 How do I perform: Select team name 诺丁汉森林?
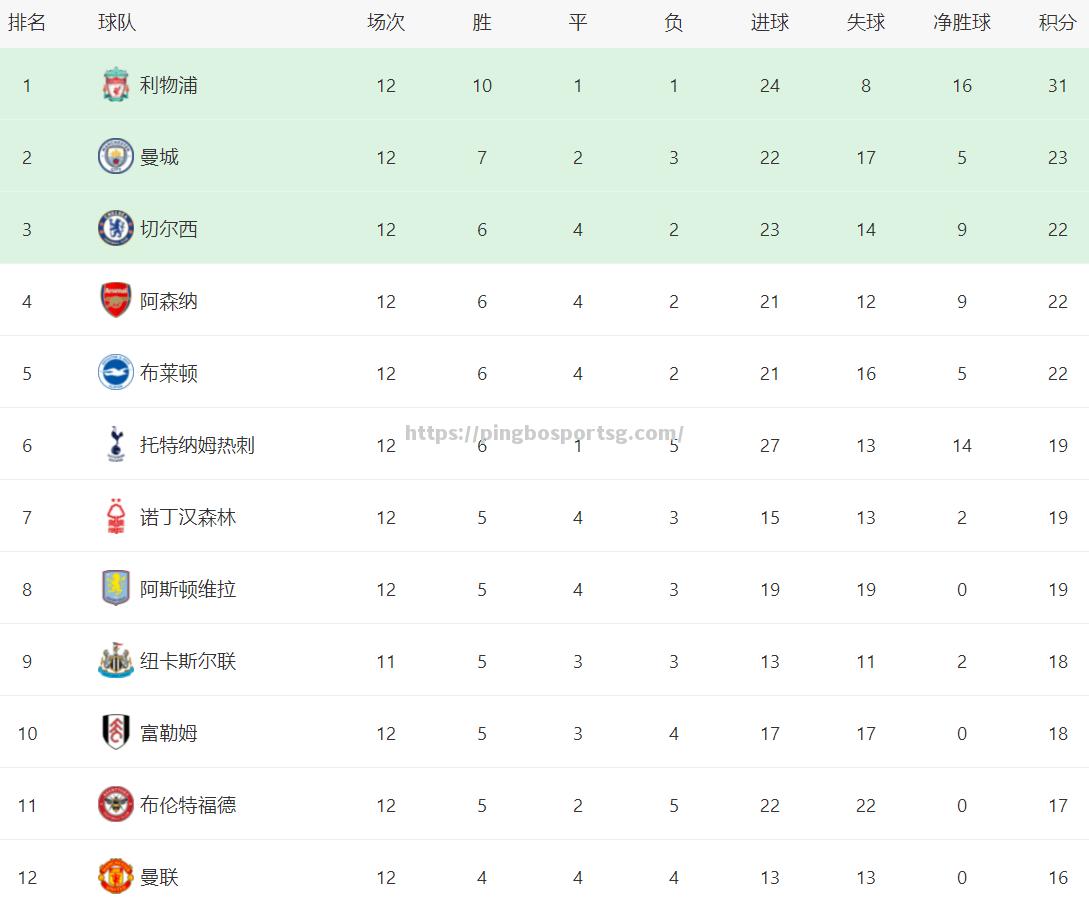pyautogui.click(x=188, y=518)
